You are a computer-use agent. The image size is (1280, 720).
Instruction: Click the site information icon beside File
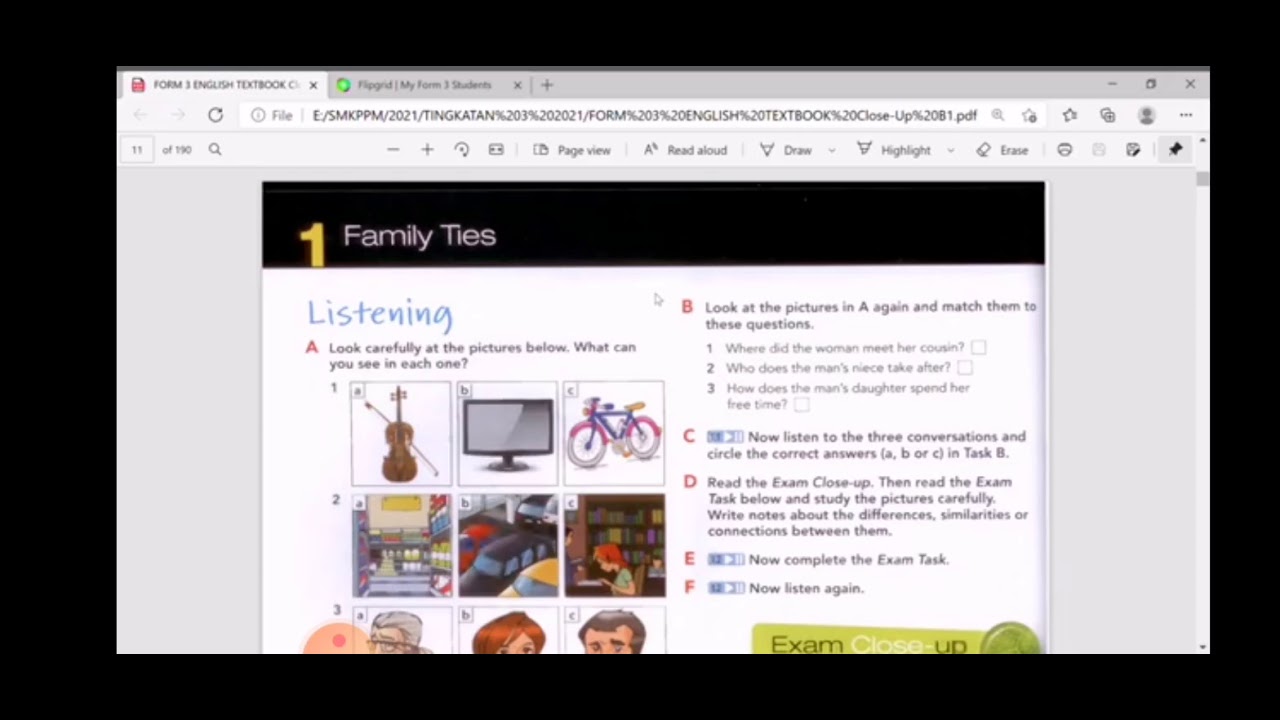(x=258, y=115)
